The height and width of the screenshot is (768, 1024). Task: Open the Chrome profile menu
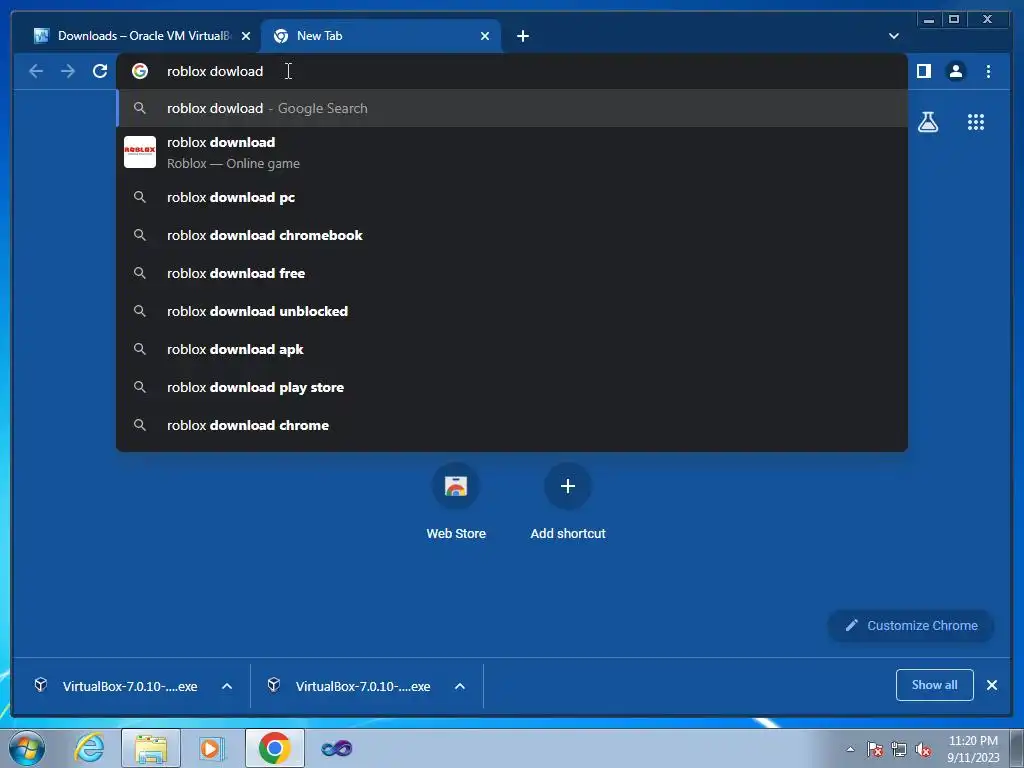[955, 71]
